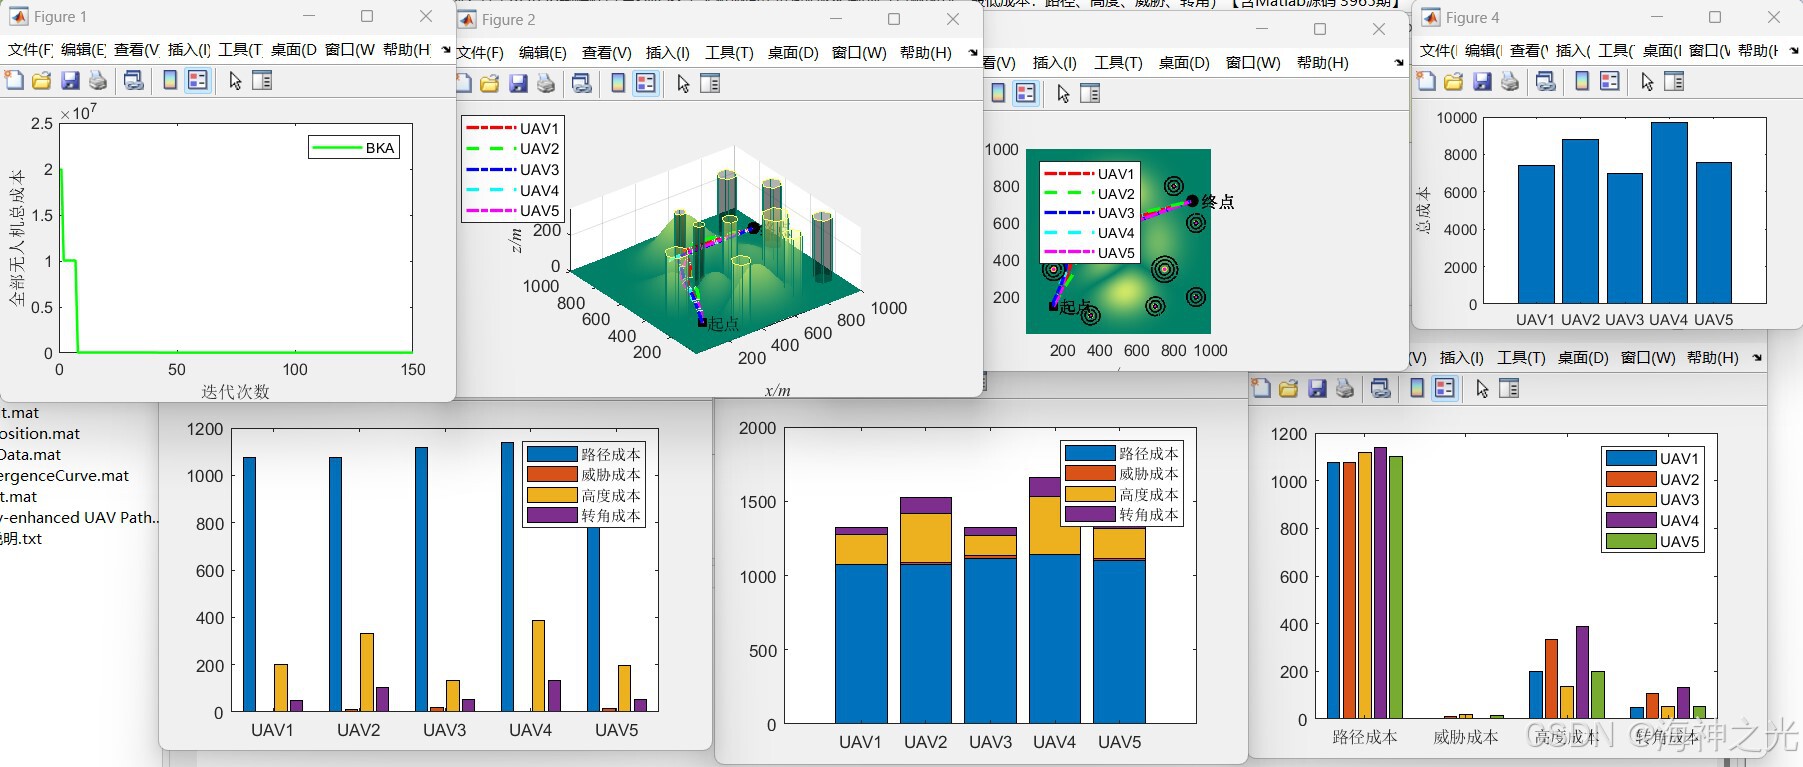This screenshot has height=767, width=1803.
Task: Print Figure 2 using the printer icon
Action: pos(545,83)
